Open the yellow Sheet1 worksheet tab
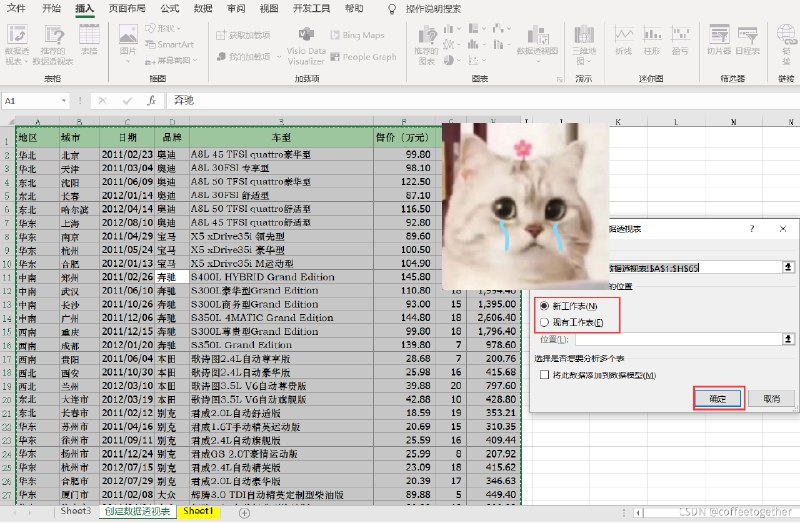The height and width of the screenshot is (523, 800). click(x=198, y=511)
